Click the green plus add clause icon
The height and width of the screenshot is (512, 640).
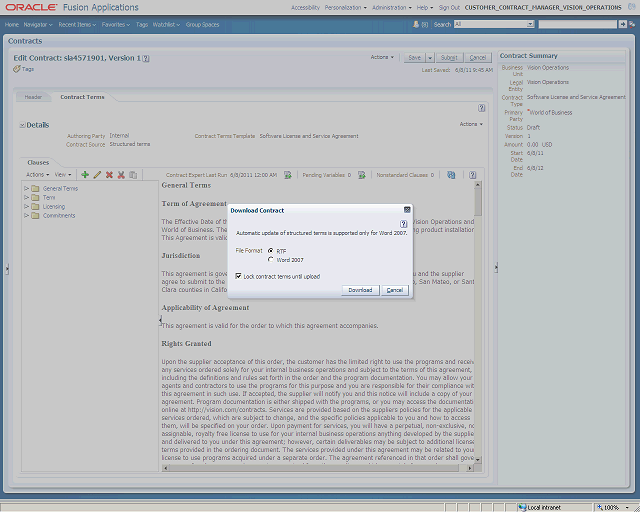pyautogui.click(x=85, y=175)
